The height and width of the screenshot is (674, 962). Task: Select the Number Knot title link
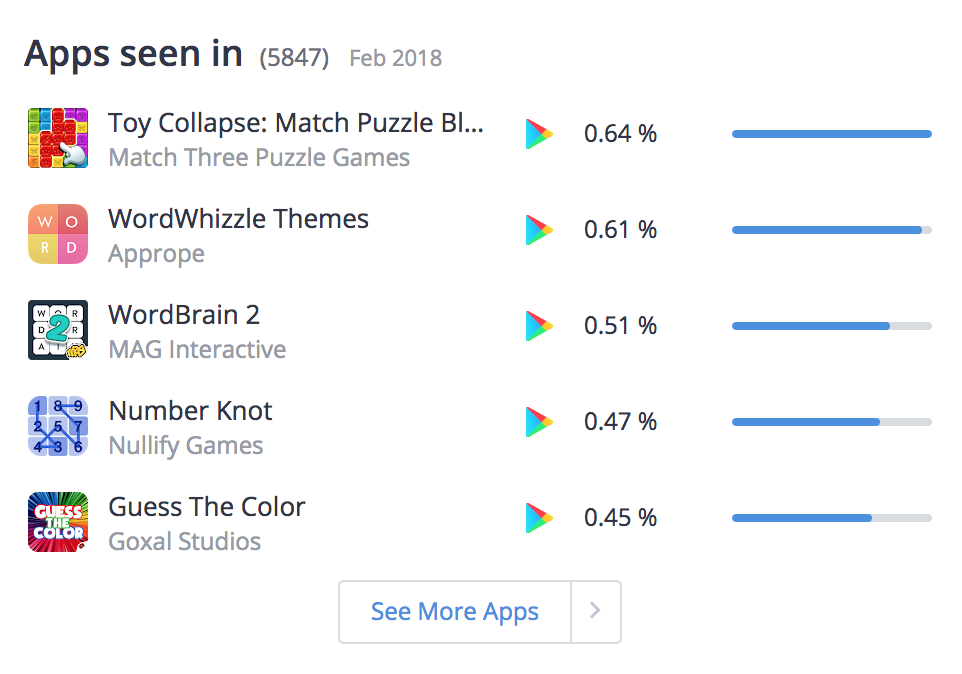(190, 411)
